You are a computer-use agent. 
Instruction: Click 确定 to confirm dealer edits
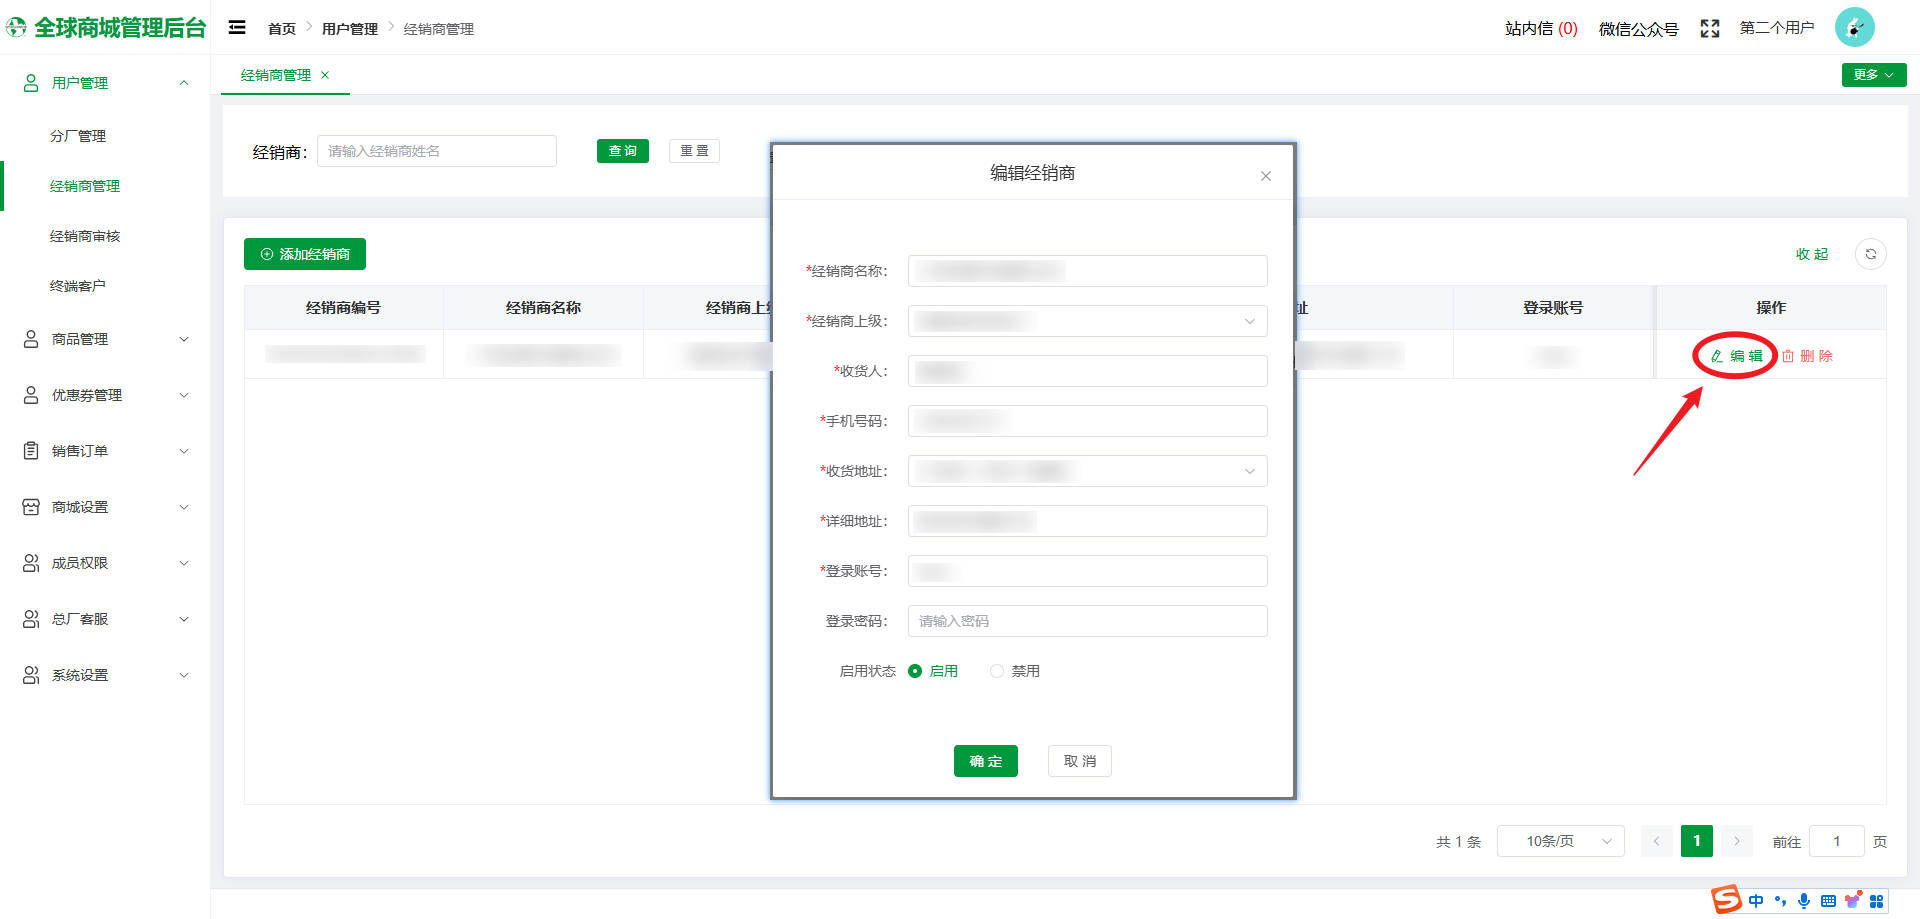(985, 761)
